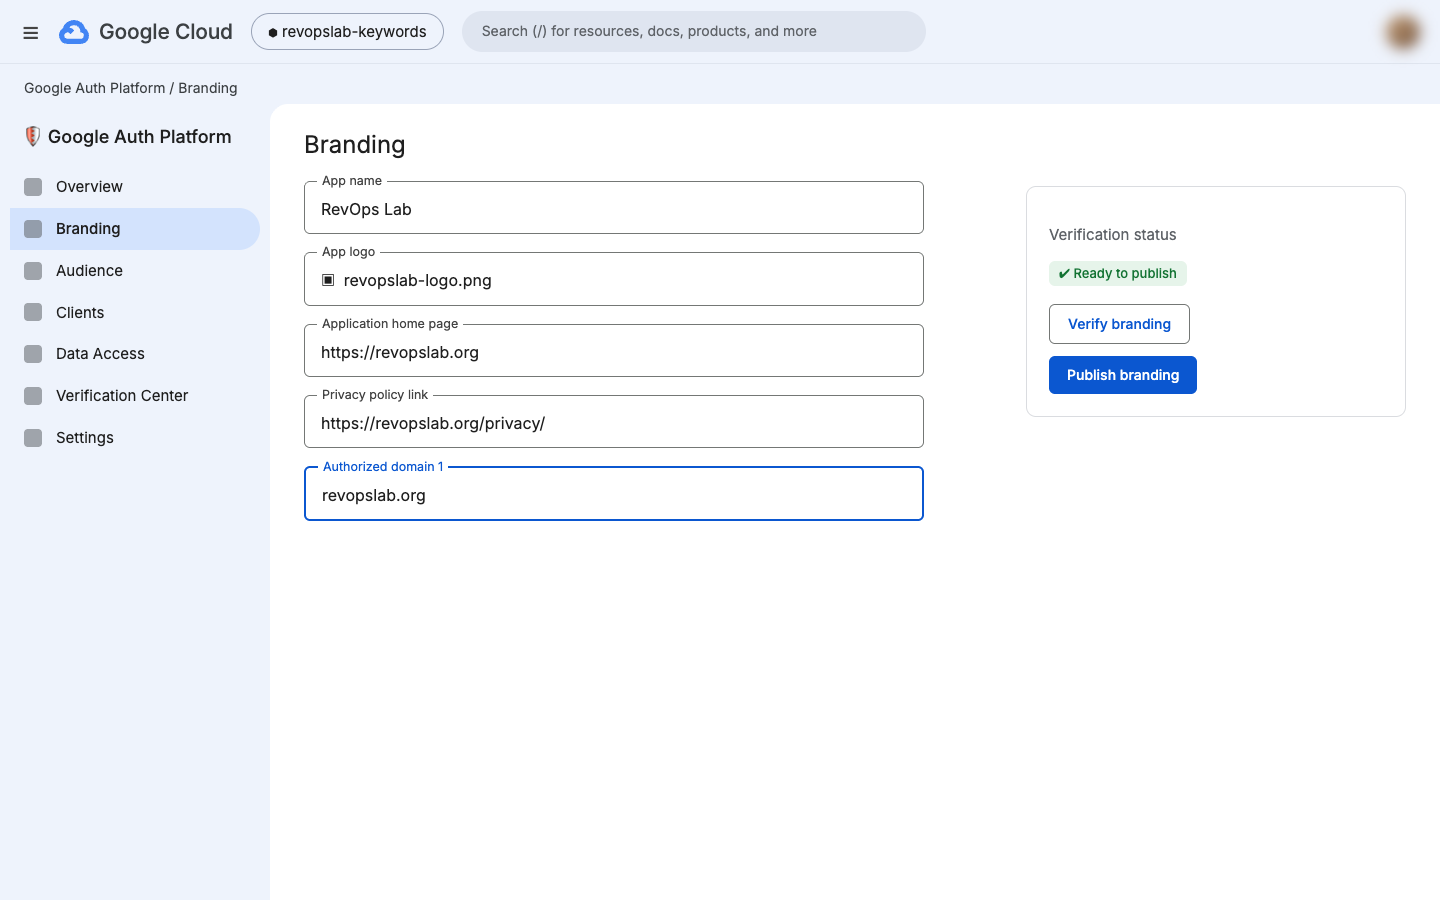Screen dimensions: 1440x900
Task: Open the user account avatar
Action: 1403,32
